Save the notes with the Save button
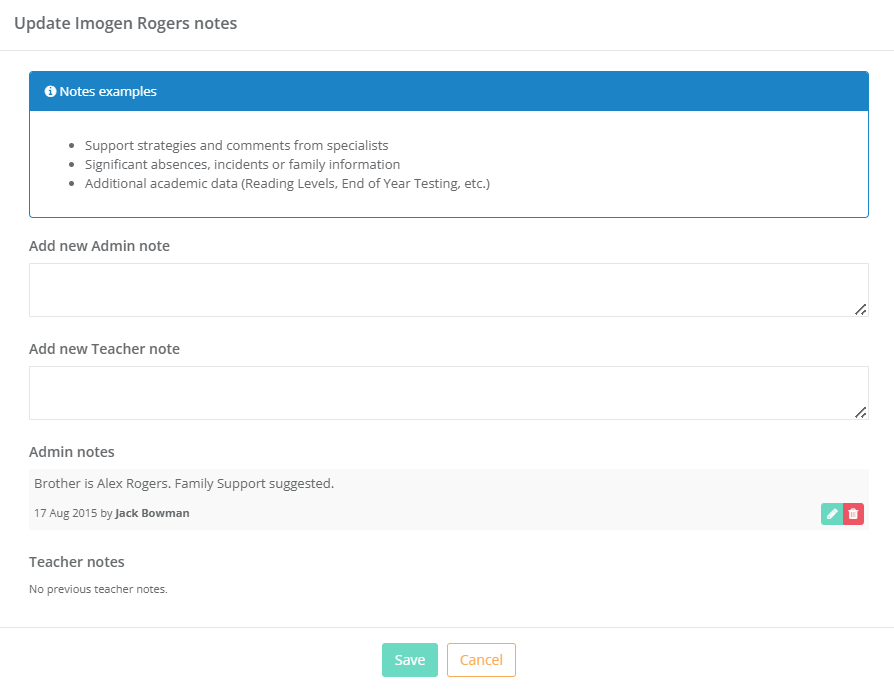 (x=410, y=660)
